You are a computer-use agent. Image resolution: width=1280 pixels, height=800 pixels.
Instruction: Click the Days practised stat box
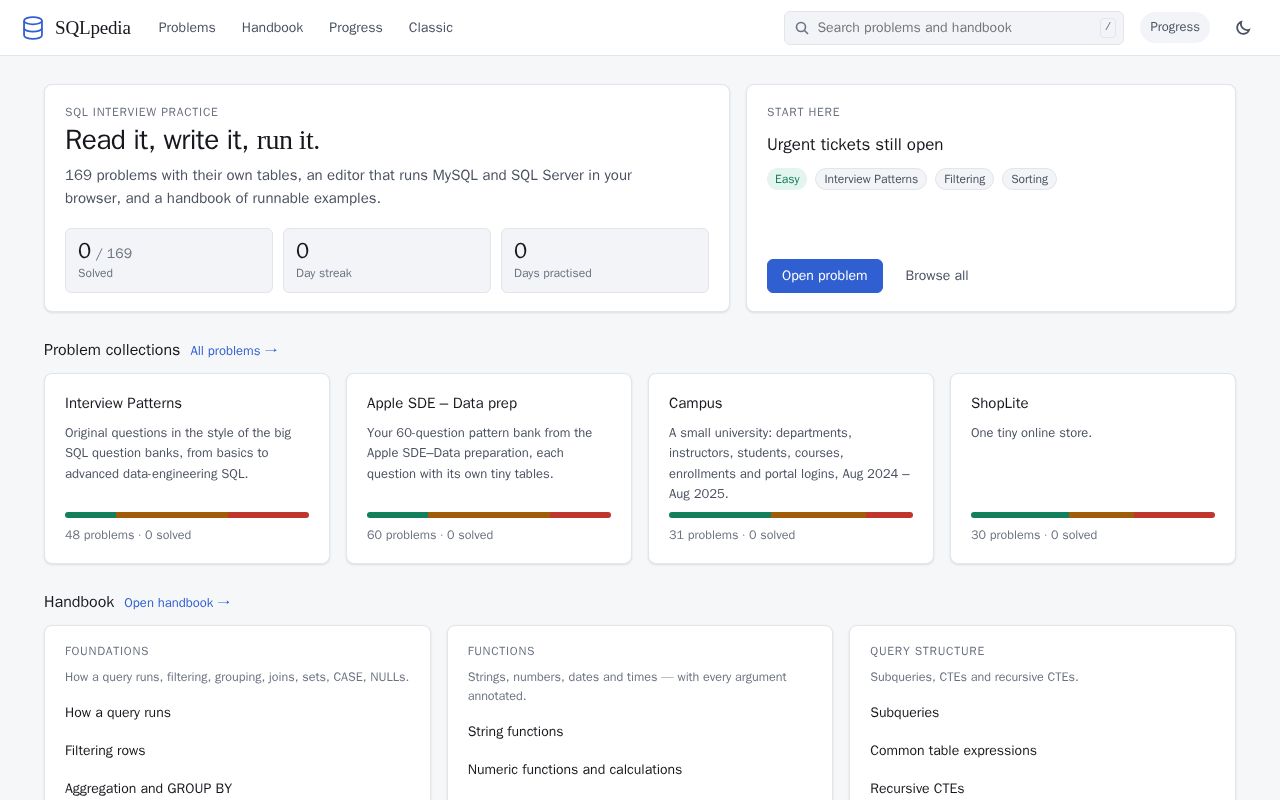(605, 261)
